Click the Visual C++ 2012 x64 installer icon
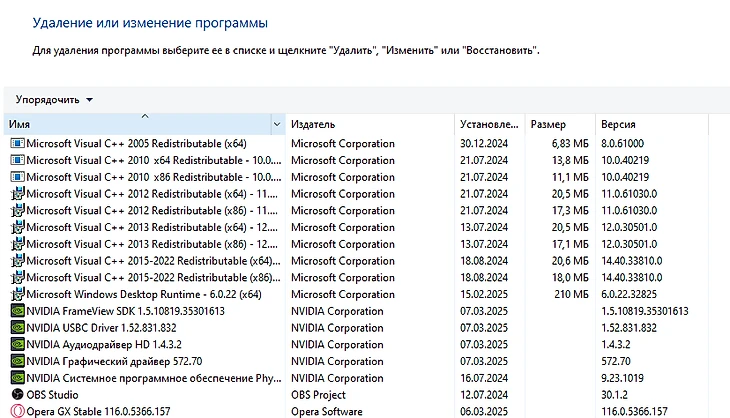Screen dimensions: 730x418 [x=16, y=194]
